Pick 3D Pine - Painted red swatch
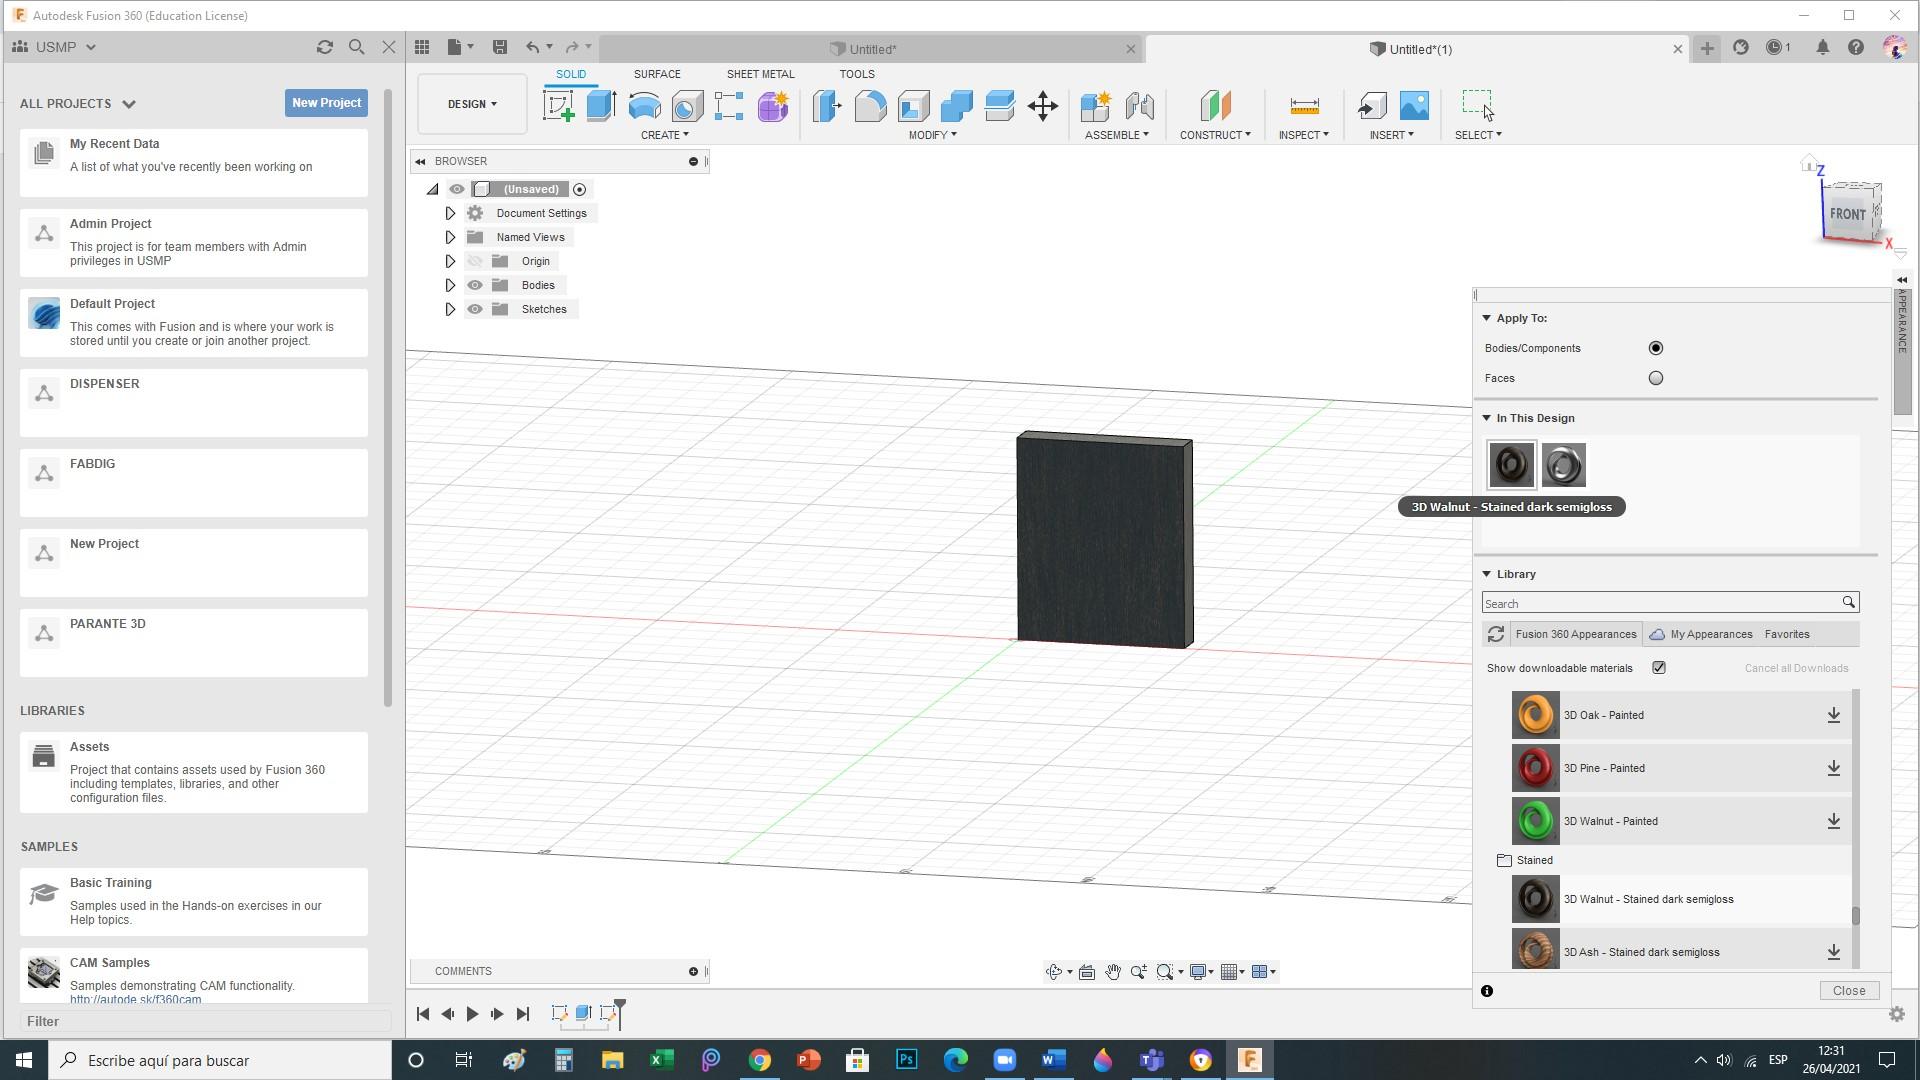This screenshot has height=1080, width=1920. (1535, 768)
